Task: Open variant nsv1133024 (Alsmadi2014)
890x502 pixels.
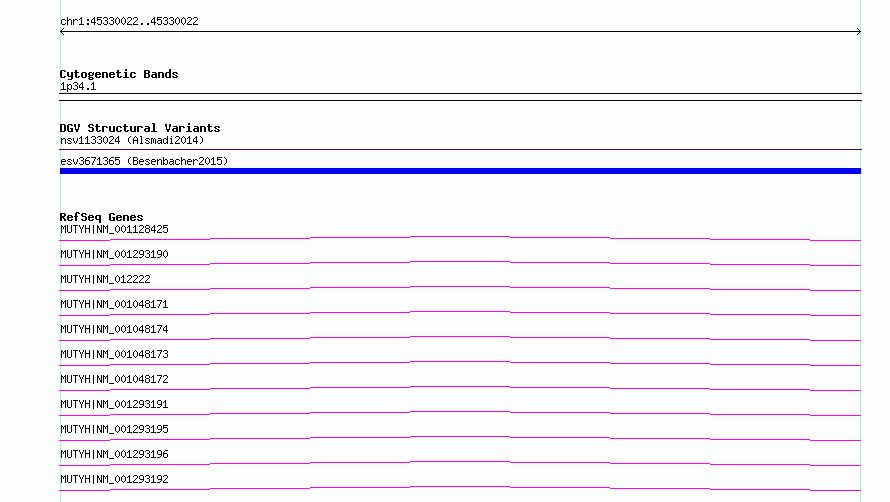Action: pyautogui.click(x=132, y=140)
